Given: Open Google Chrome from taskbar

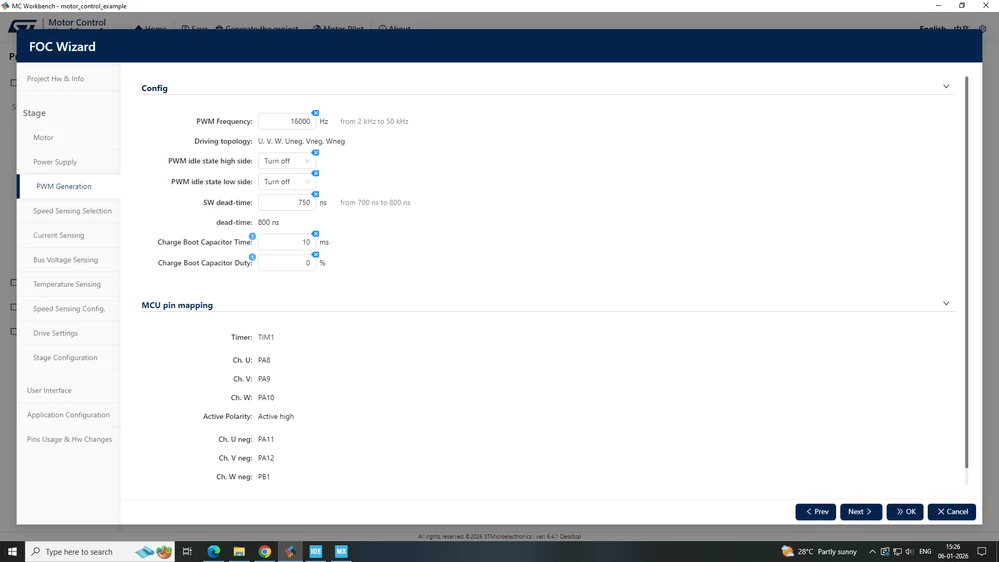Looking at the screenshot, I should point(264,551).
